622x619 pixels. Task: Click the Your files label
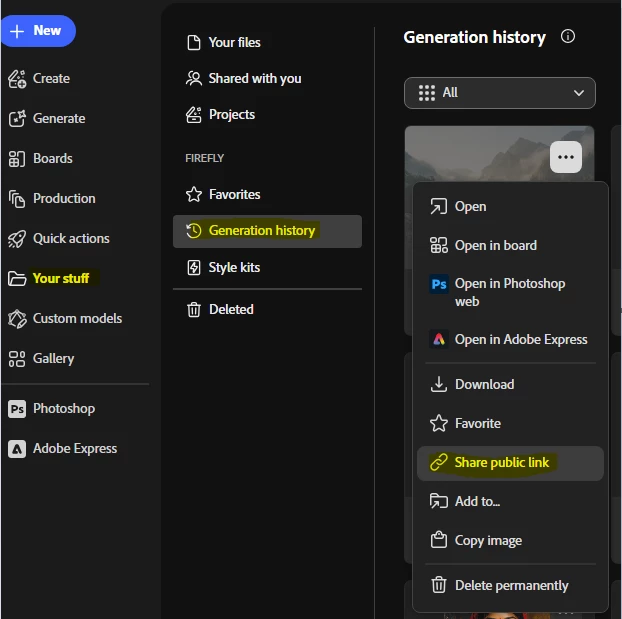[x=234, y=42]
